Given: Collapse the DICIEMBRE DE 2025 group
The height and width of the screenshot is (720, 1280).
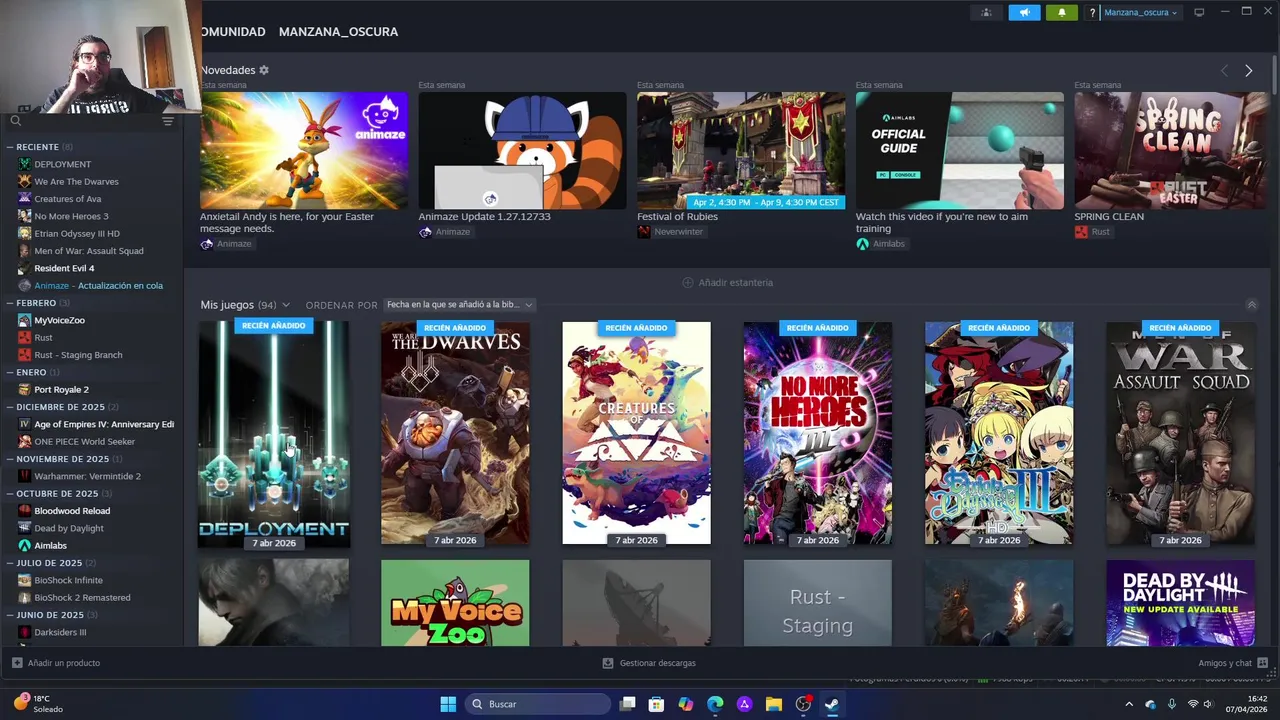Looking at the screenshot, I should tap(10, 407).
